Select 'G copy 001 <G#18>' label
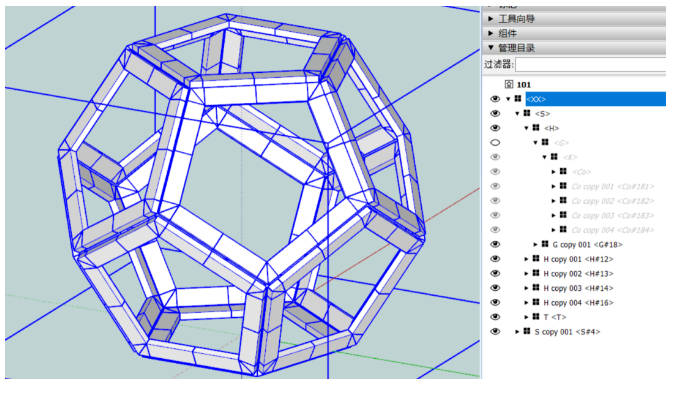 pyautogui.click(x=587, y=245)
